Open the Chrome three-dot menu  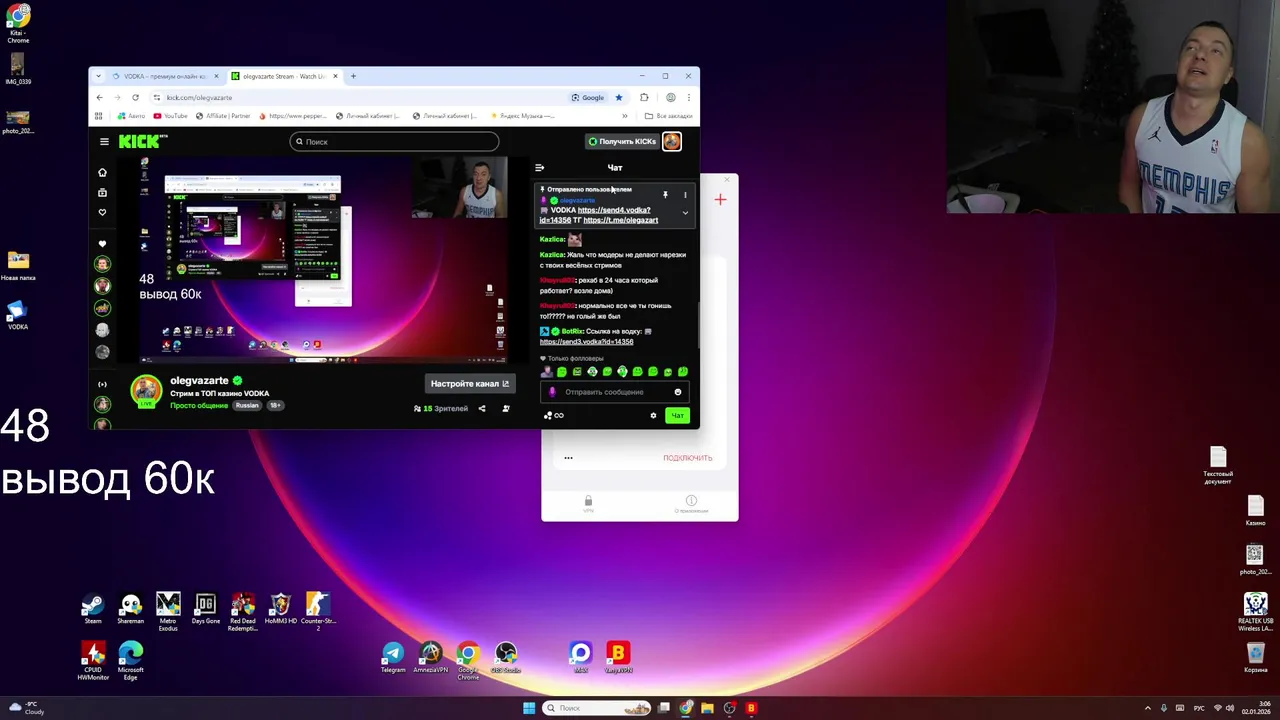pos(688,97)
